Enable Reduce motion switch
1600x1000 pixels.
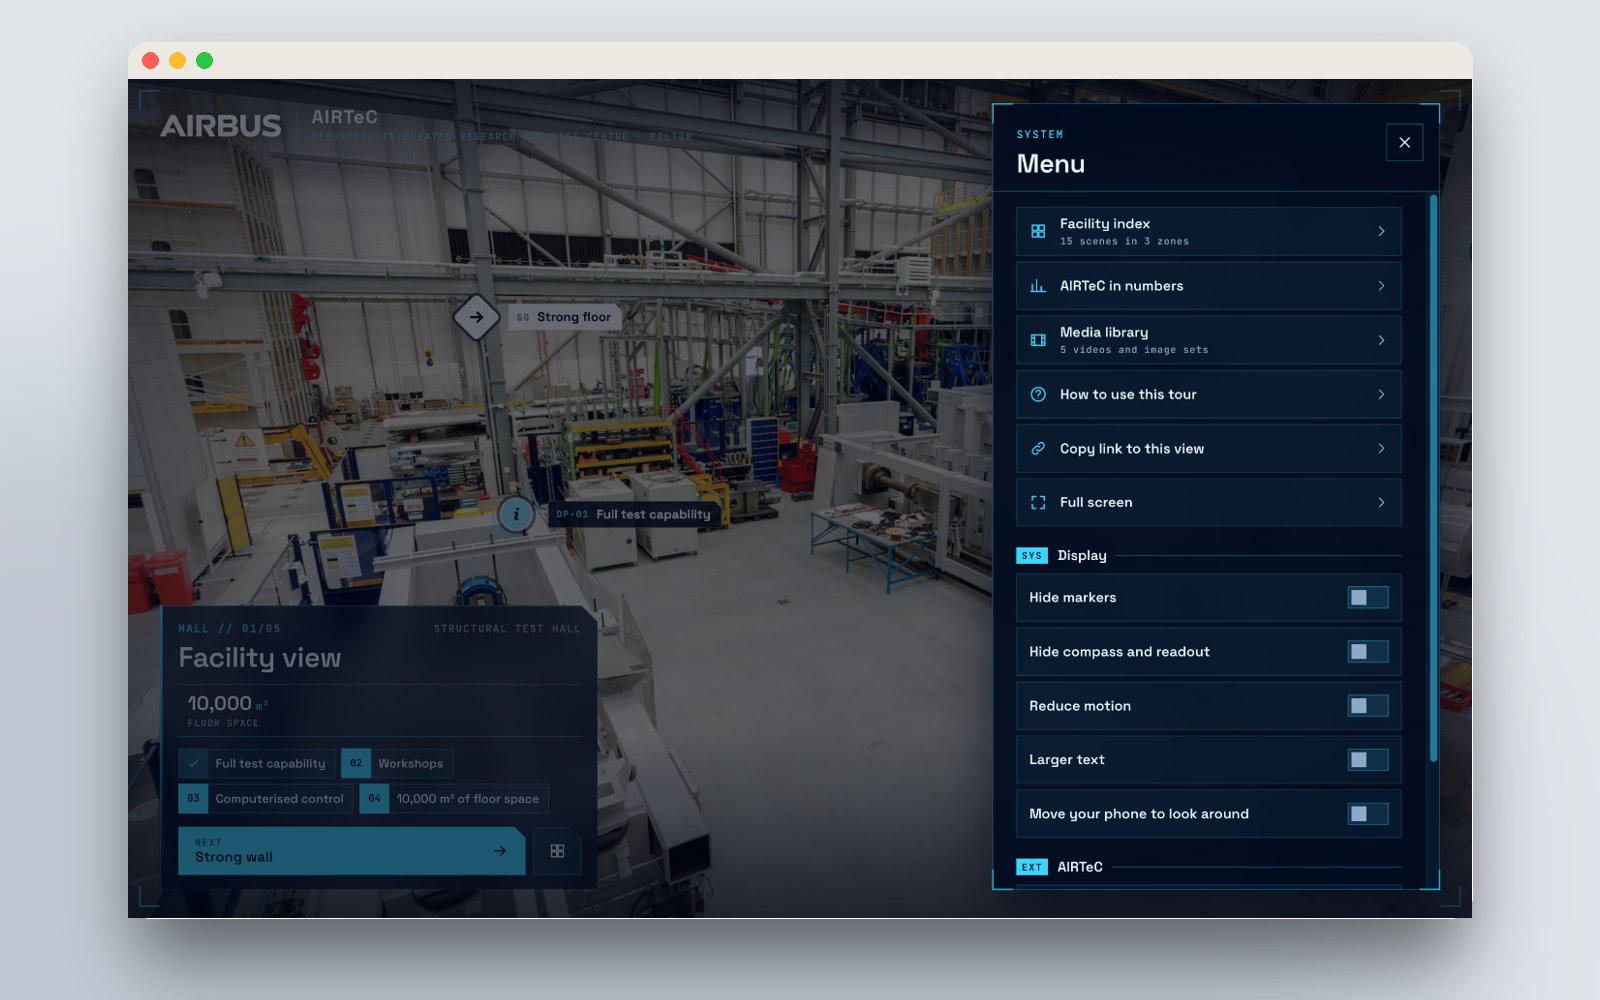[1368, 706]
